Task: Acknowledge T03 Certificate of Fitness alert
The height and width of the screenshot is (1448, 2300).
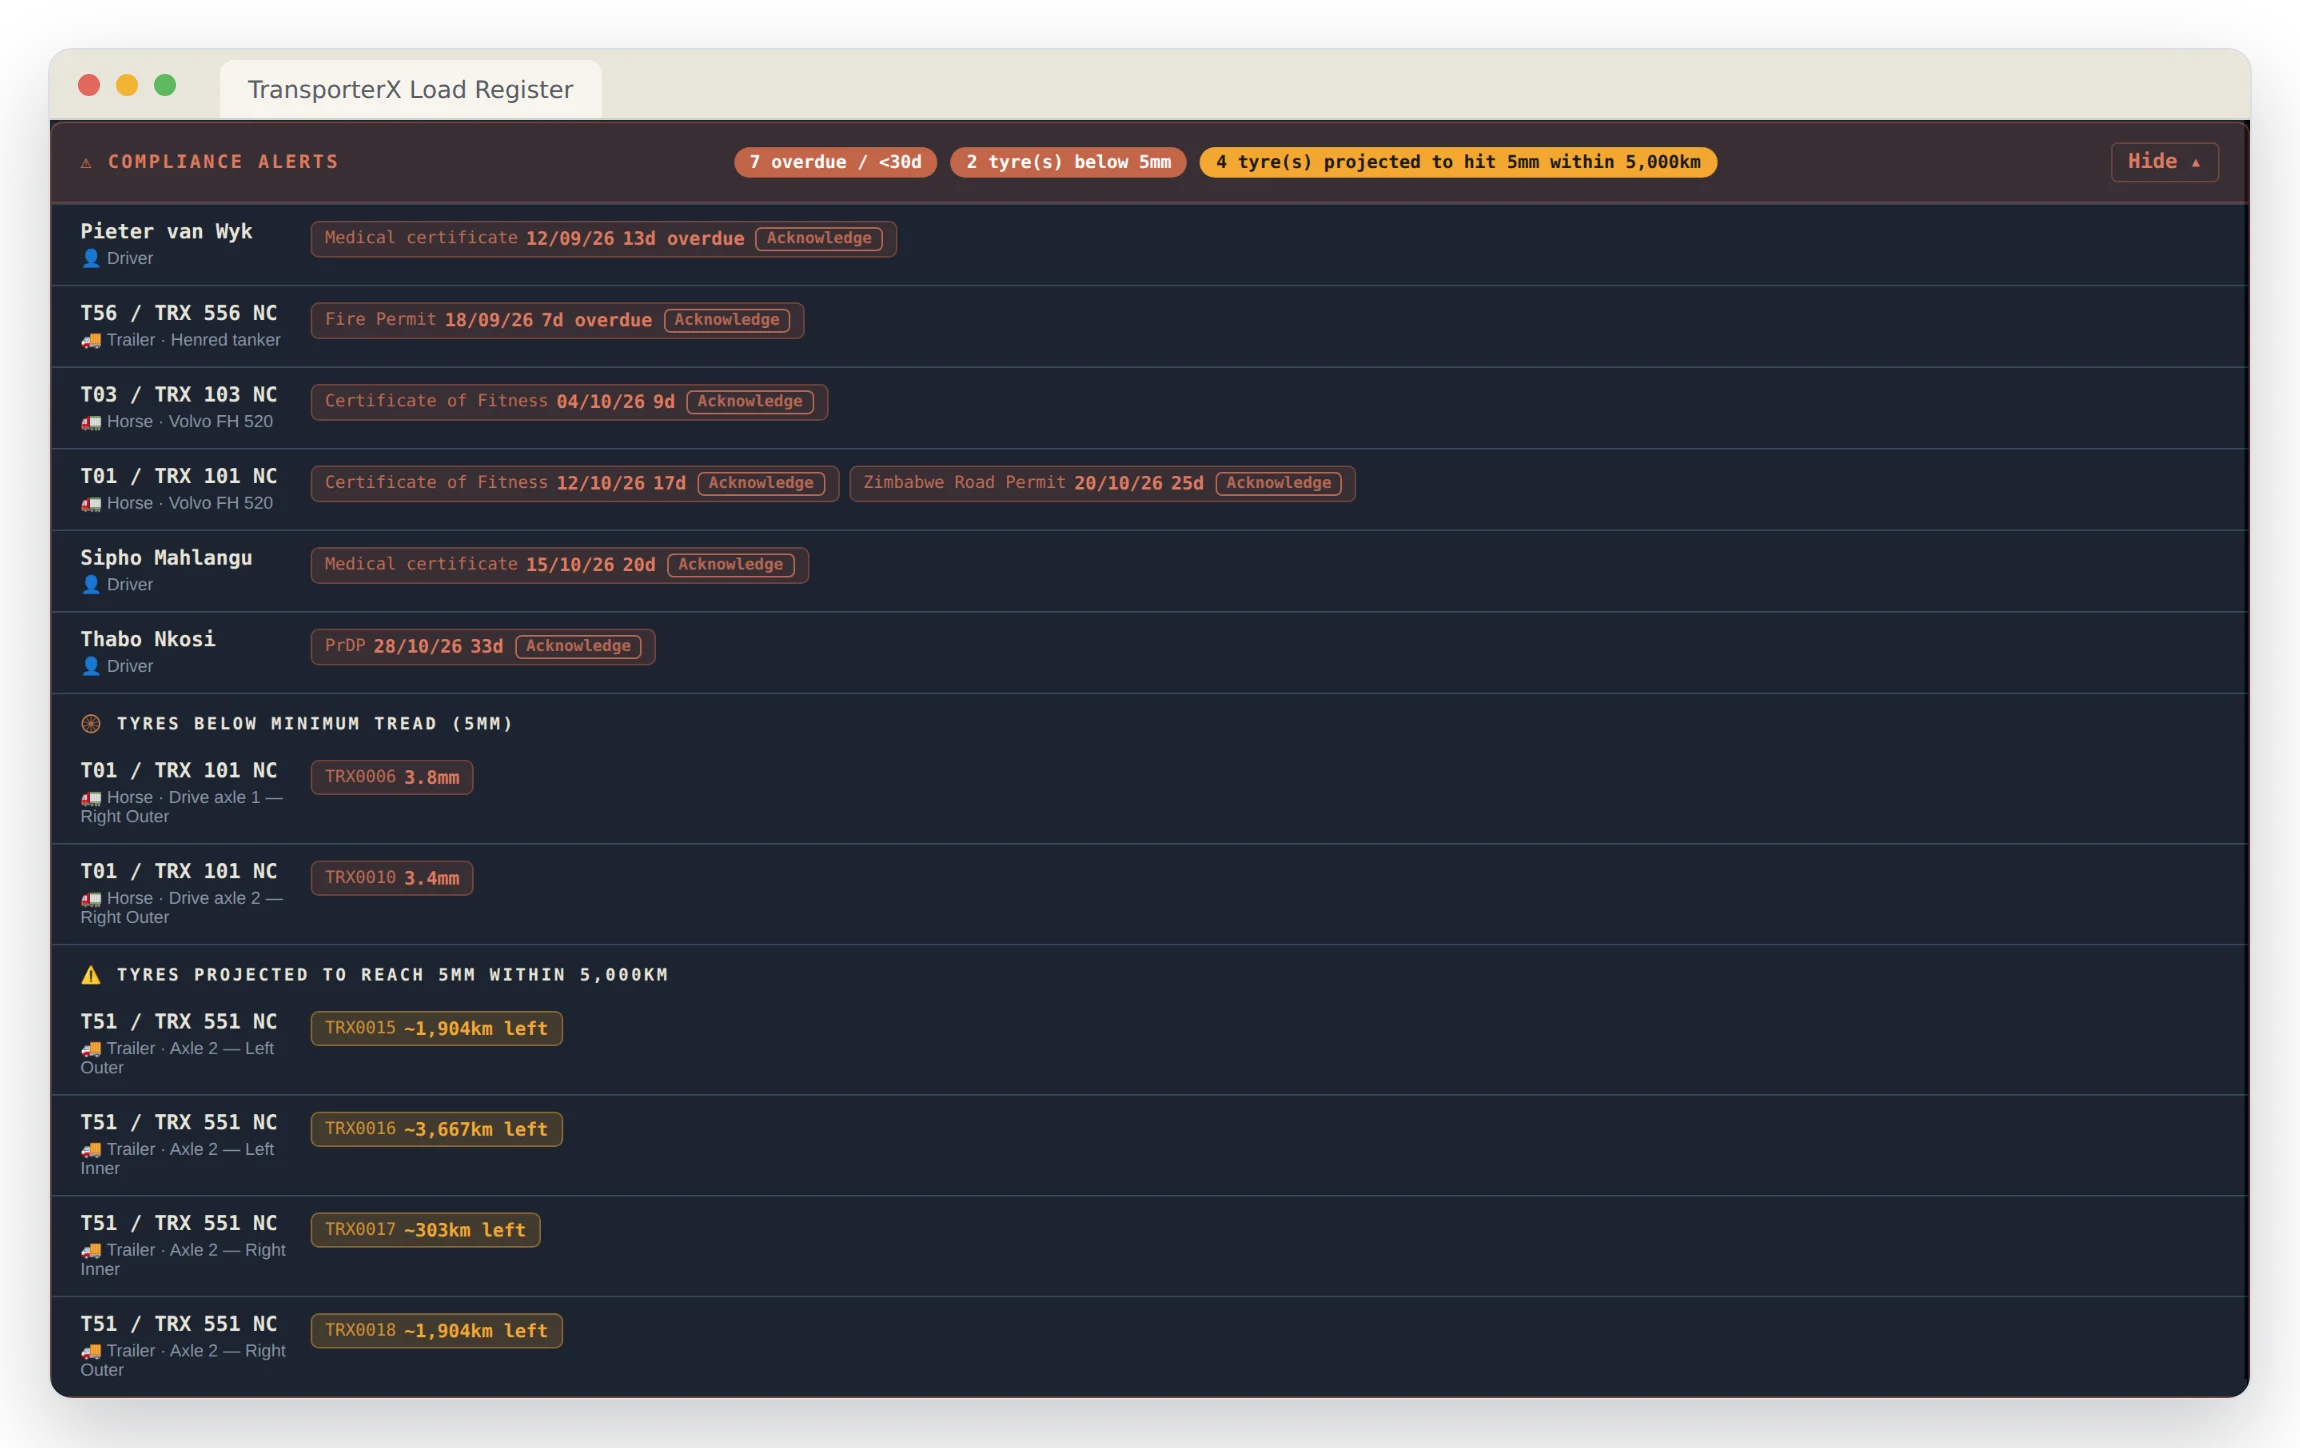Action: click(x=750, y=401)
